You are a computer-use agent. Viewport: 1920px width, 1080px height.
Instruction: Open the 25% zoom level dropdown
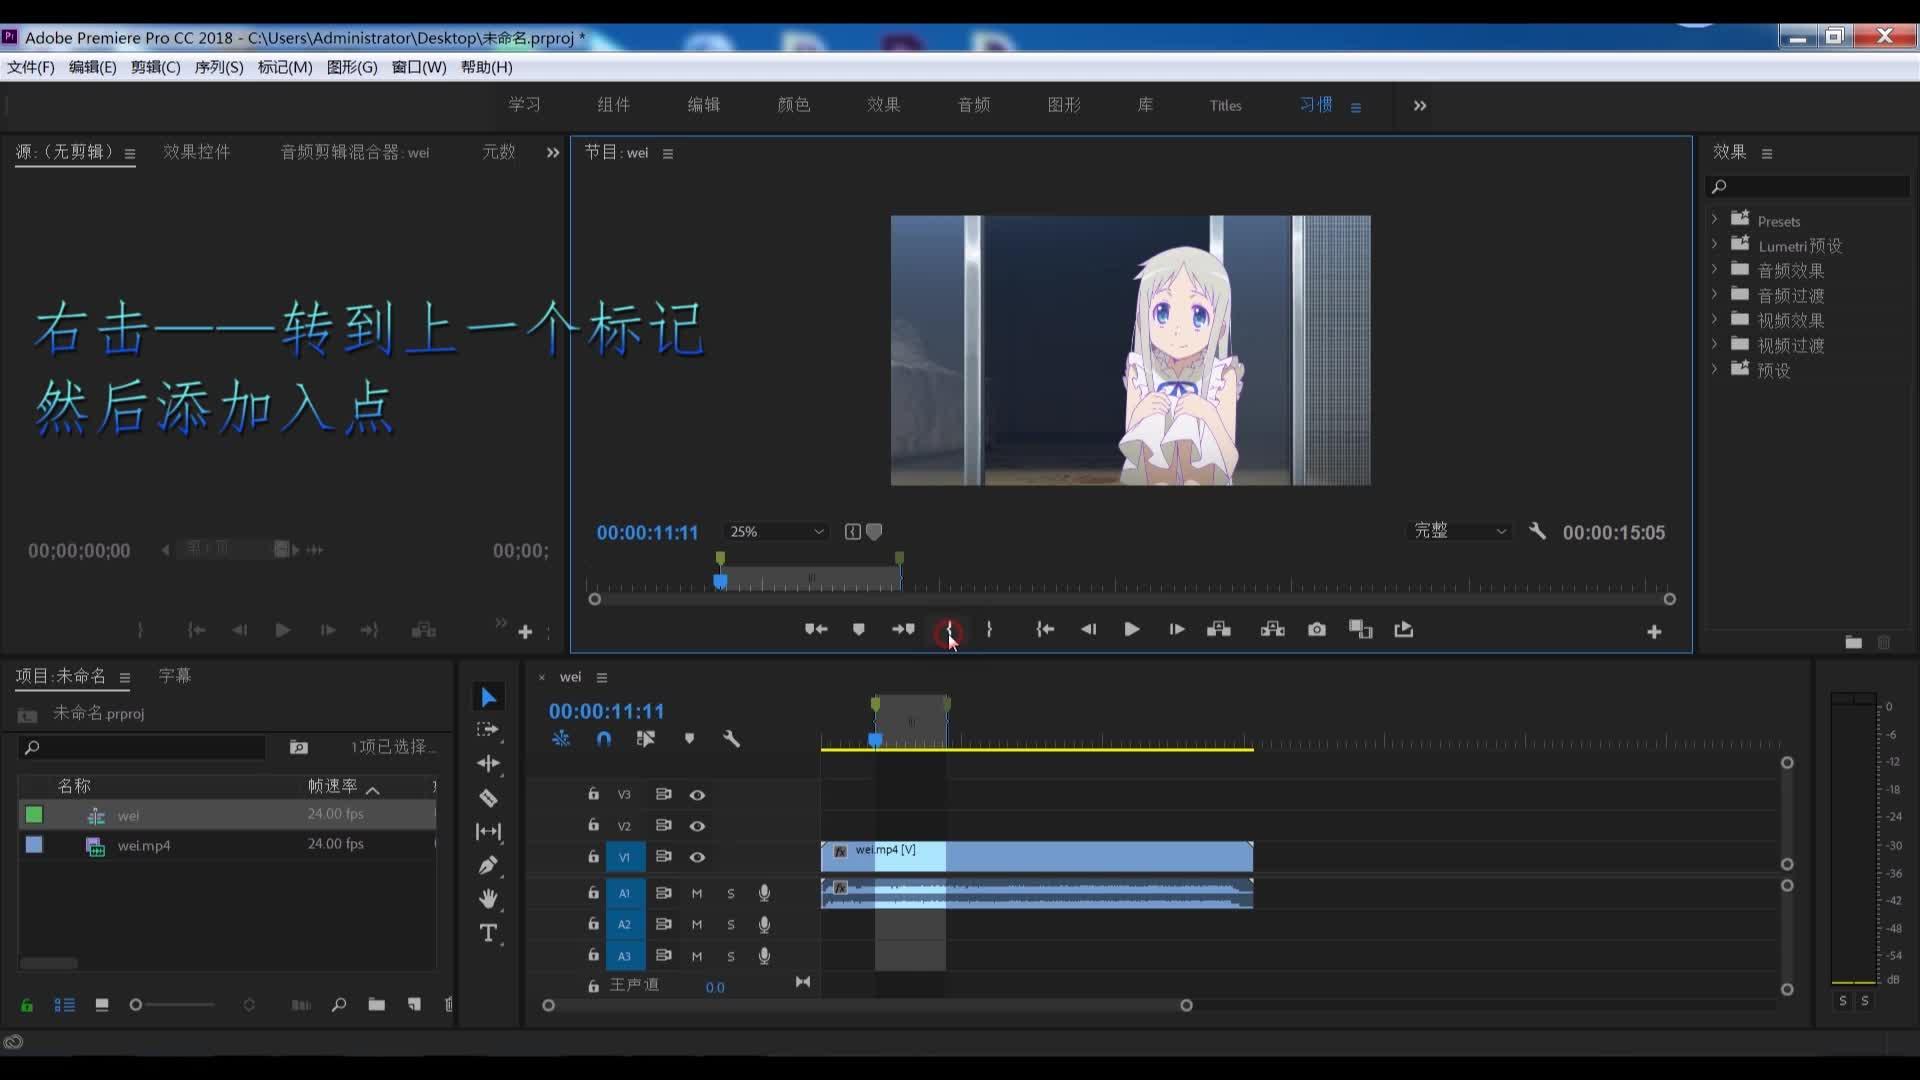pyautogui.click(x=777, y=531)
